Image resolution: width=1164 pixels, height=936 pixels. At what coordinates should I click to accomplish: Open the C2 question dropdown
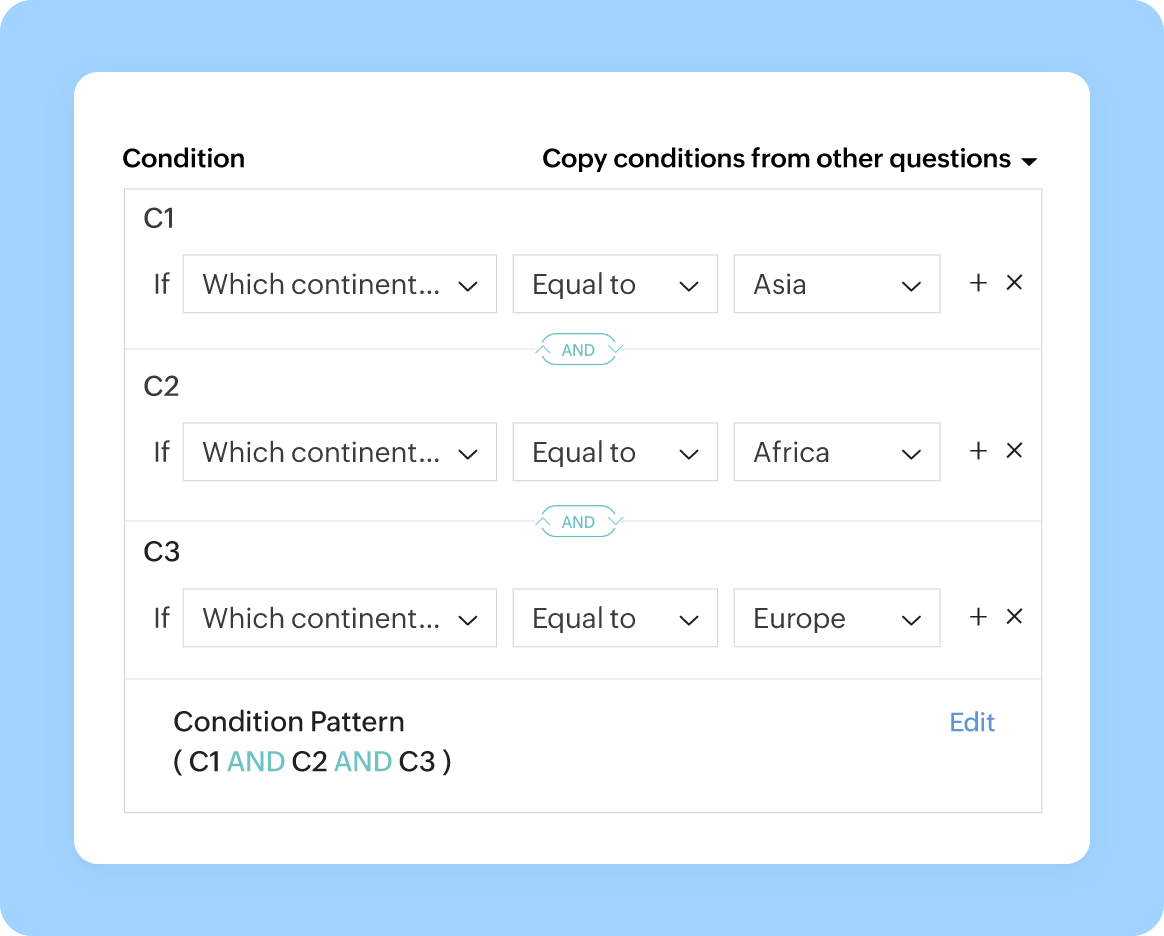point(339,452)
